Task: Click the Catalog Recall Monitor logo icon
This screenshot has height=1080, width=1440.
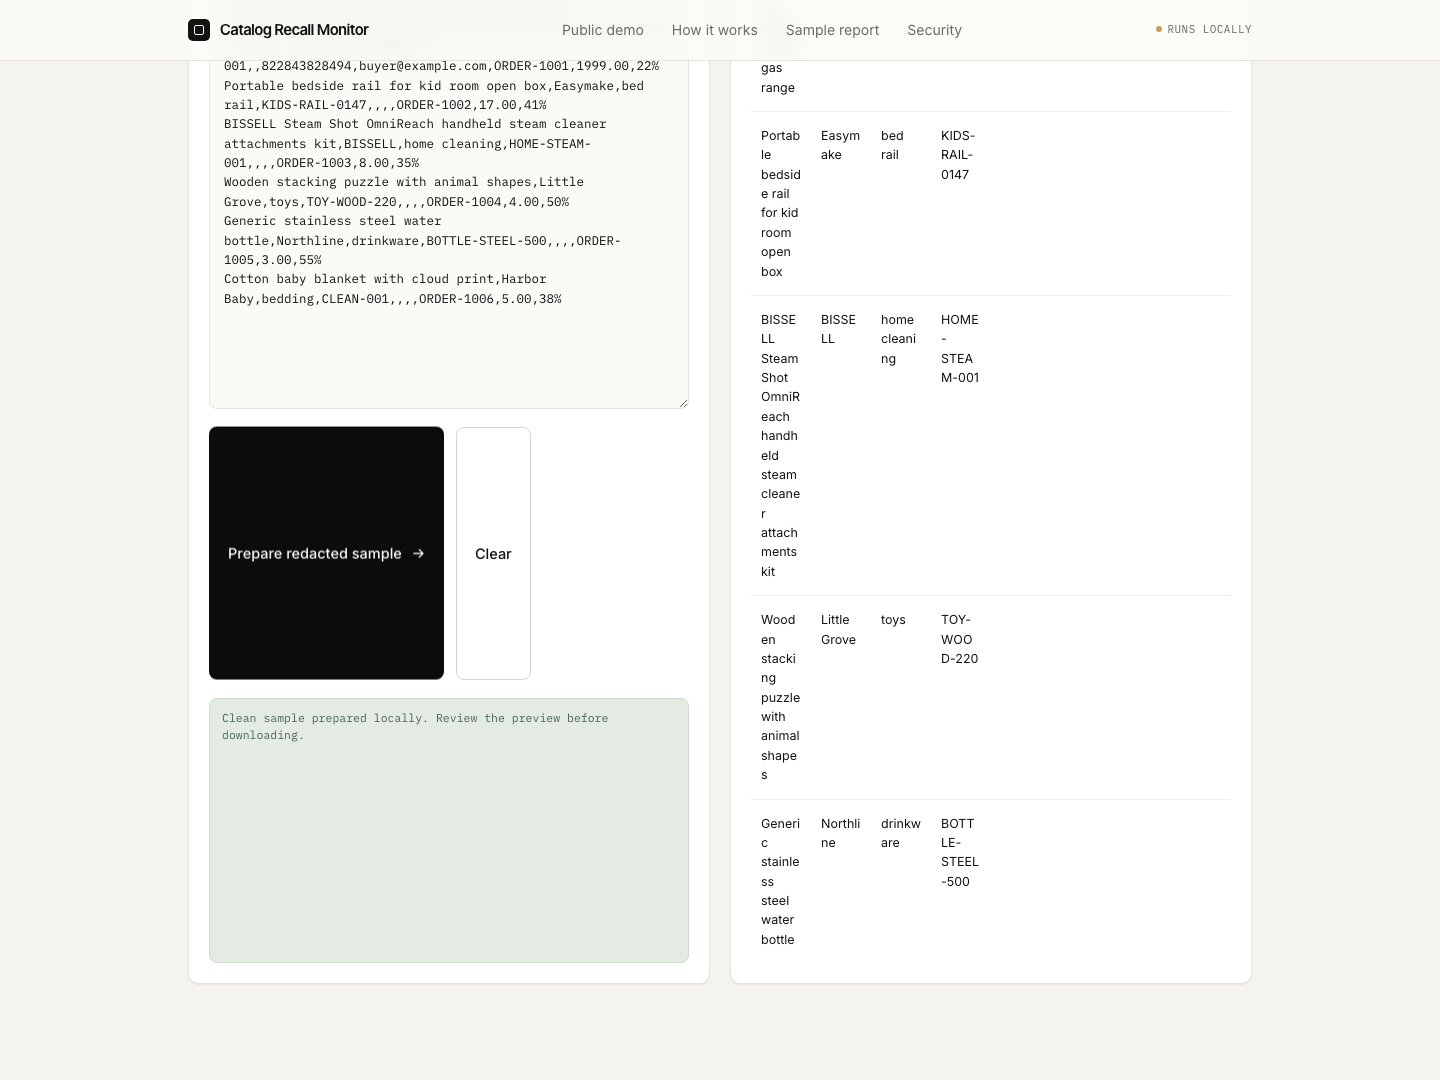Action: 199,30
